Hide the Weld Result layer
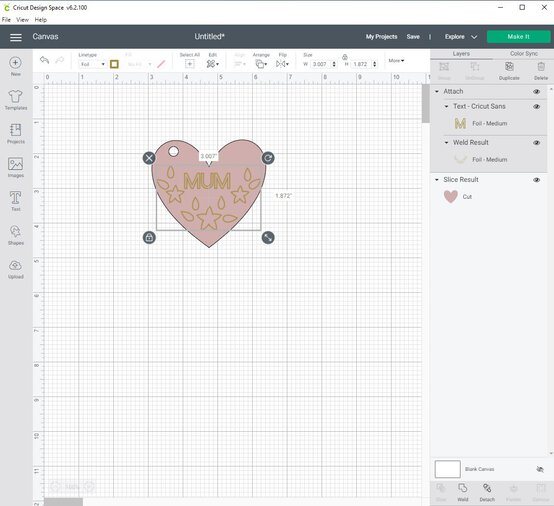 [536, 143]
